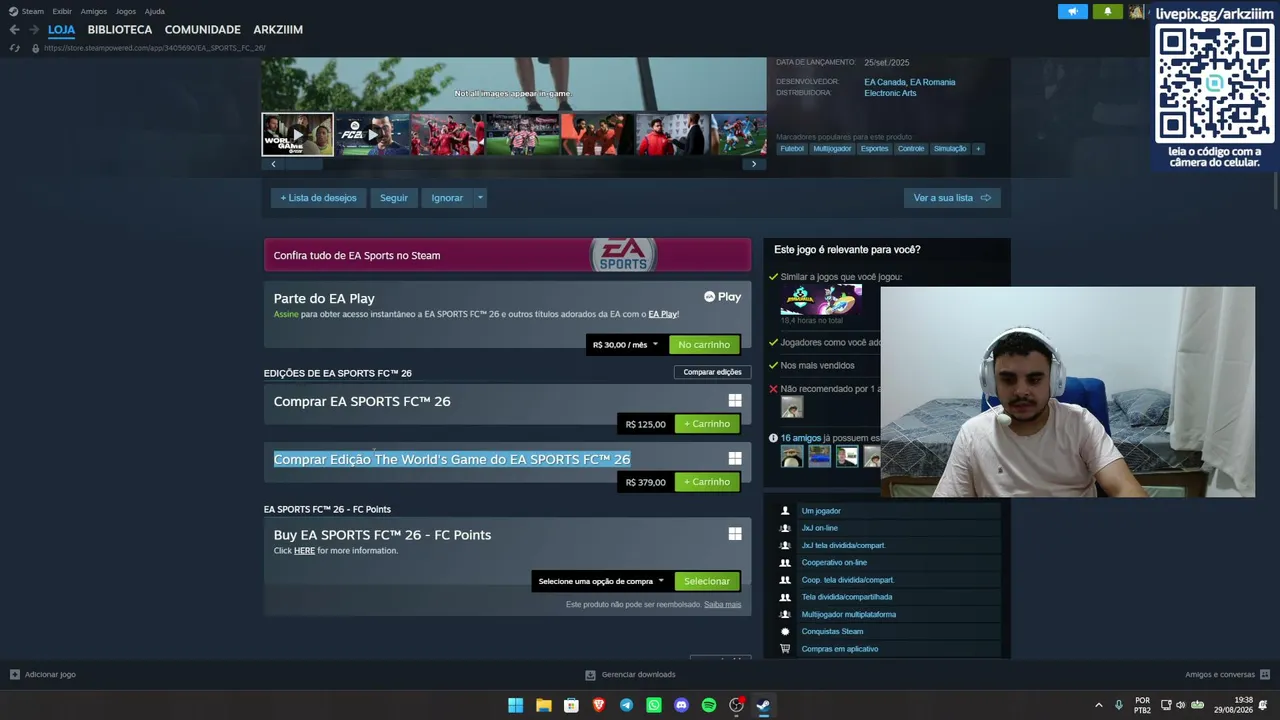Image resolution: width=1280 pixels, height=720 pixels.
Task: Expand more tags with plus button
Action: pyautogui.click(x=978, y=149)
